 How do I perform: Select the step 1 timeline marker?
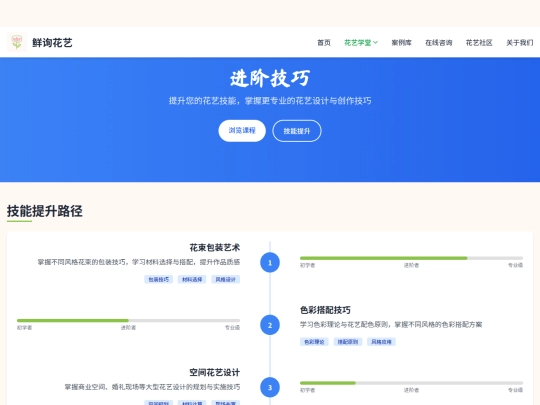[270, 263]
